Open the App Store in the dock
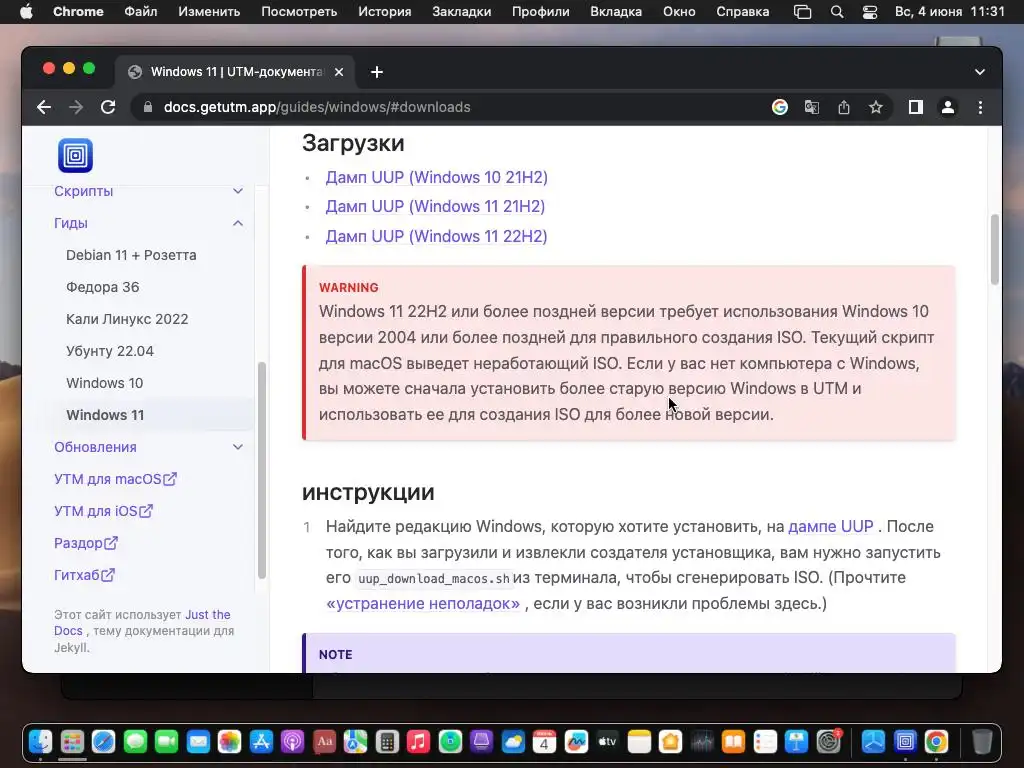Screen dimensions: 1024x768 point(261,741)
